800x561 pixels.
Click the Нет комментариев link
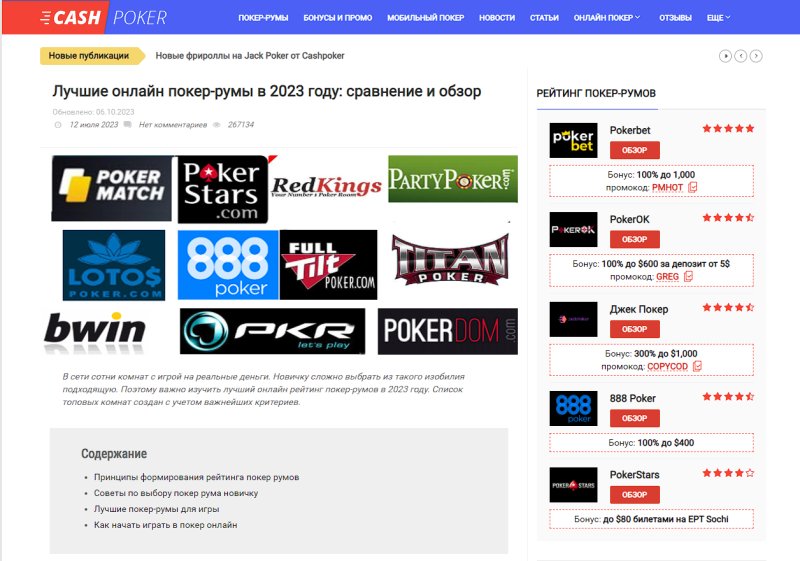tap(173, 124)
